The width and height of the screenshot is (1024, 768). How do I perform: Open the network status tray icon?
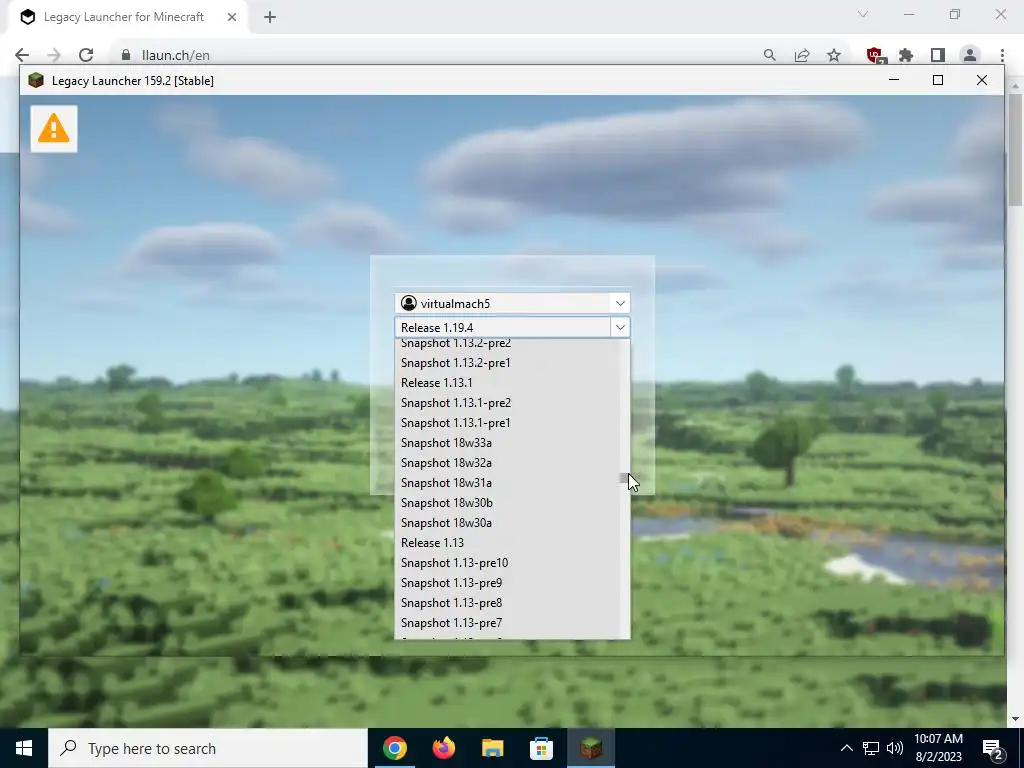click(x=871, y=748)
